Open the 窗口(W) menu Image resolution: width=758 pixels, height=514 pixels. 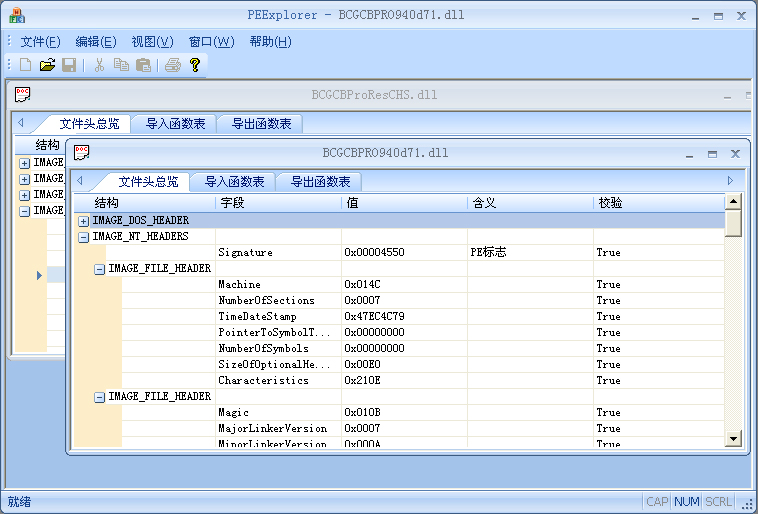coord(211,42)
